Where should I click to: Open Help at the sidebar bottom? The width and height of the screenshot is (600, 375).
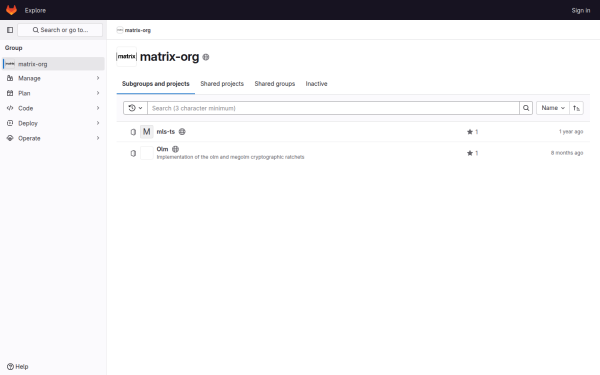(18, 367)
